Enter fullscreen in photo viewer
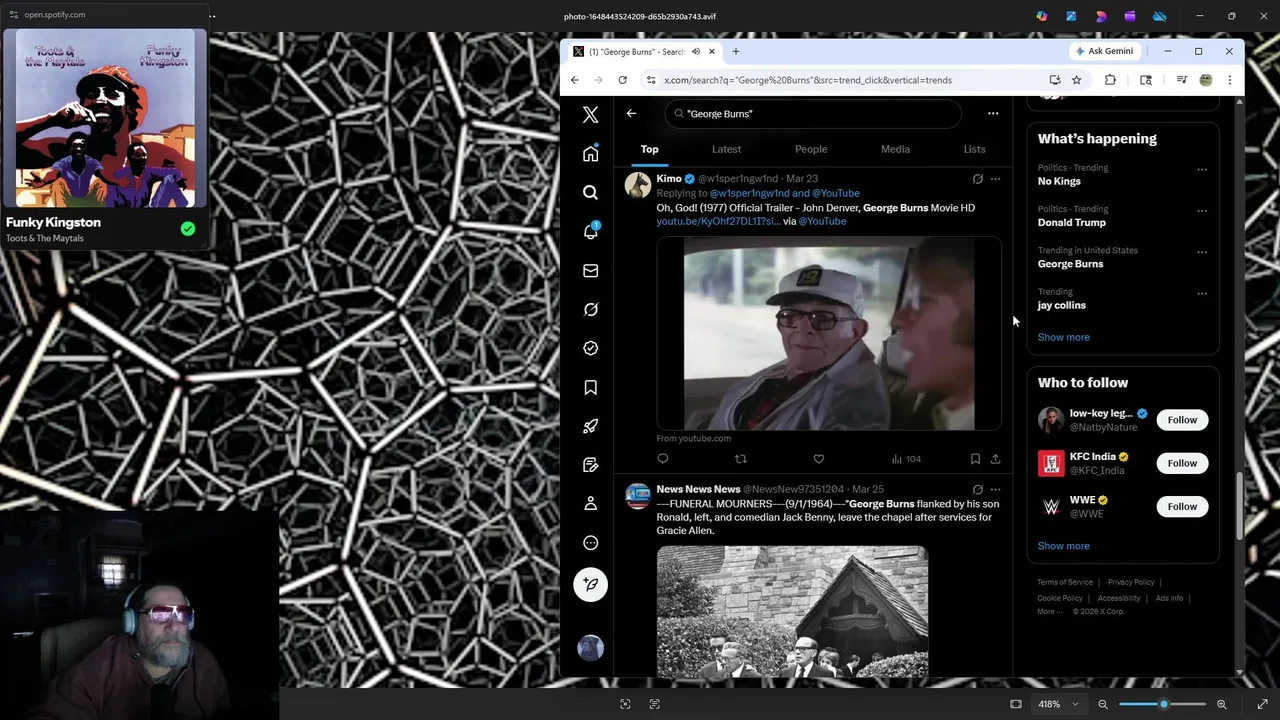 1262,704
